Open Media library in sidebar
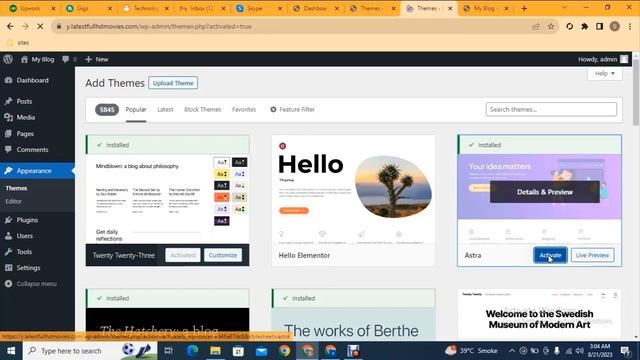 click(25, 118)
